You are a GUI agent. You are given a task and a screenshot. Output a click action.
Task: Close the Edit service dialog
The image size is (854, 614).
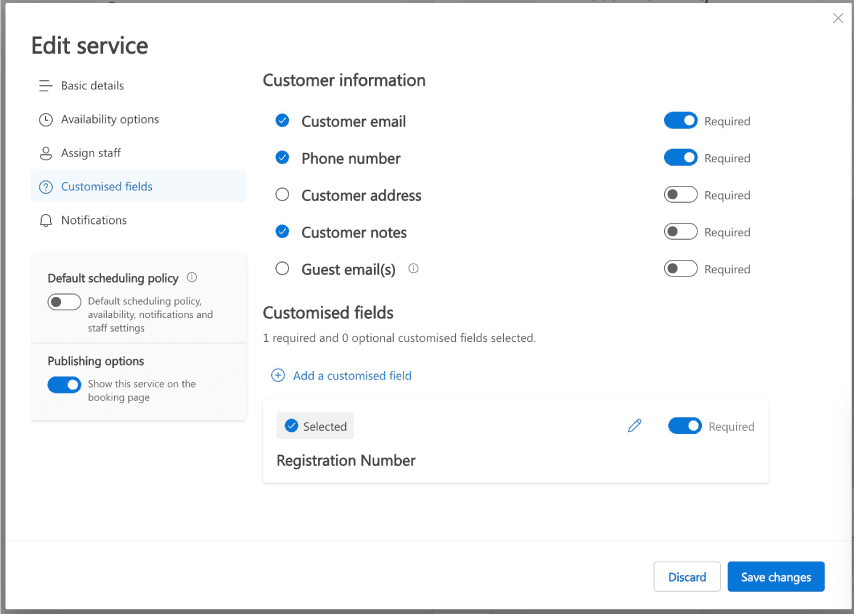coord(838,18)
